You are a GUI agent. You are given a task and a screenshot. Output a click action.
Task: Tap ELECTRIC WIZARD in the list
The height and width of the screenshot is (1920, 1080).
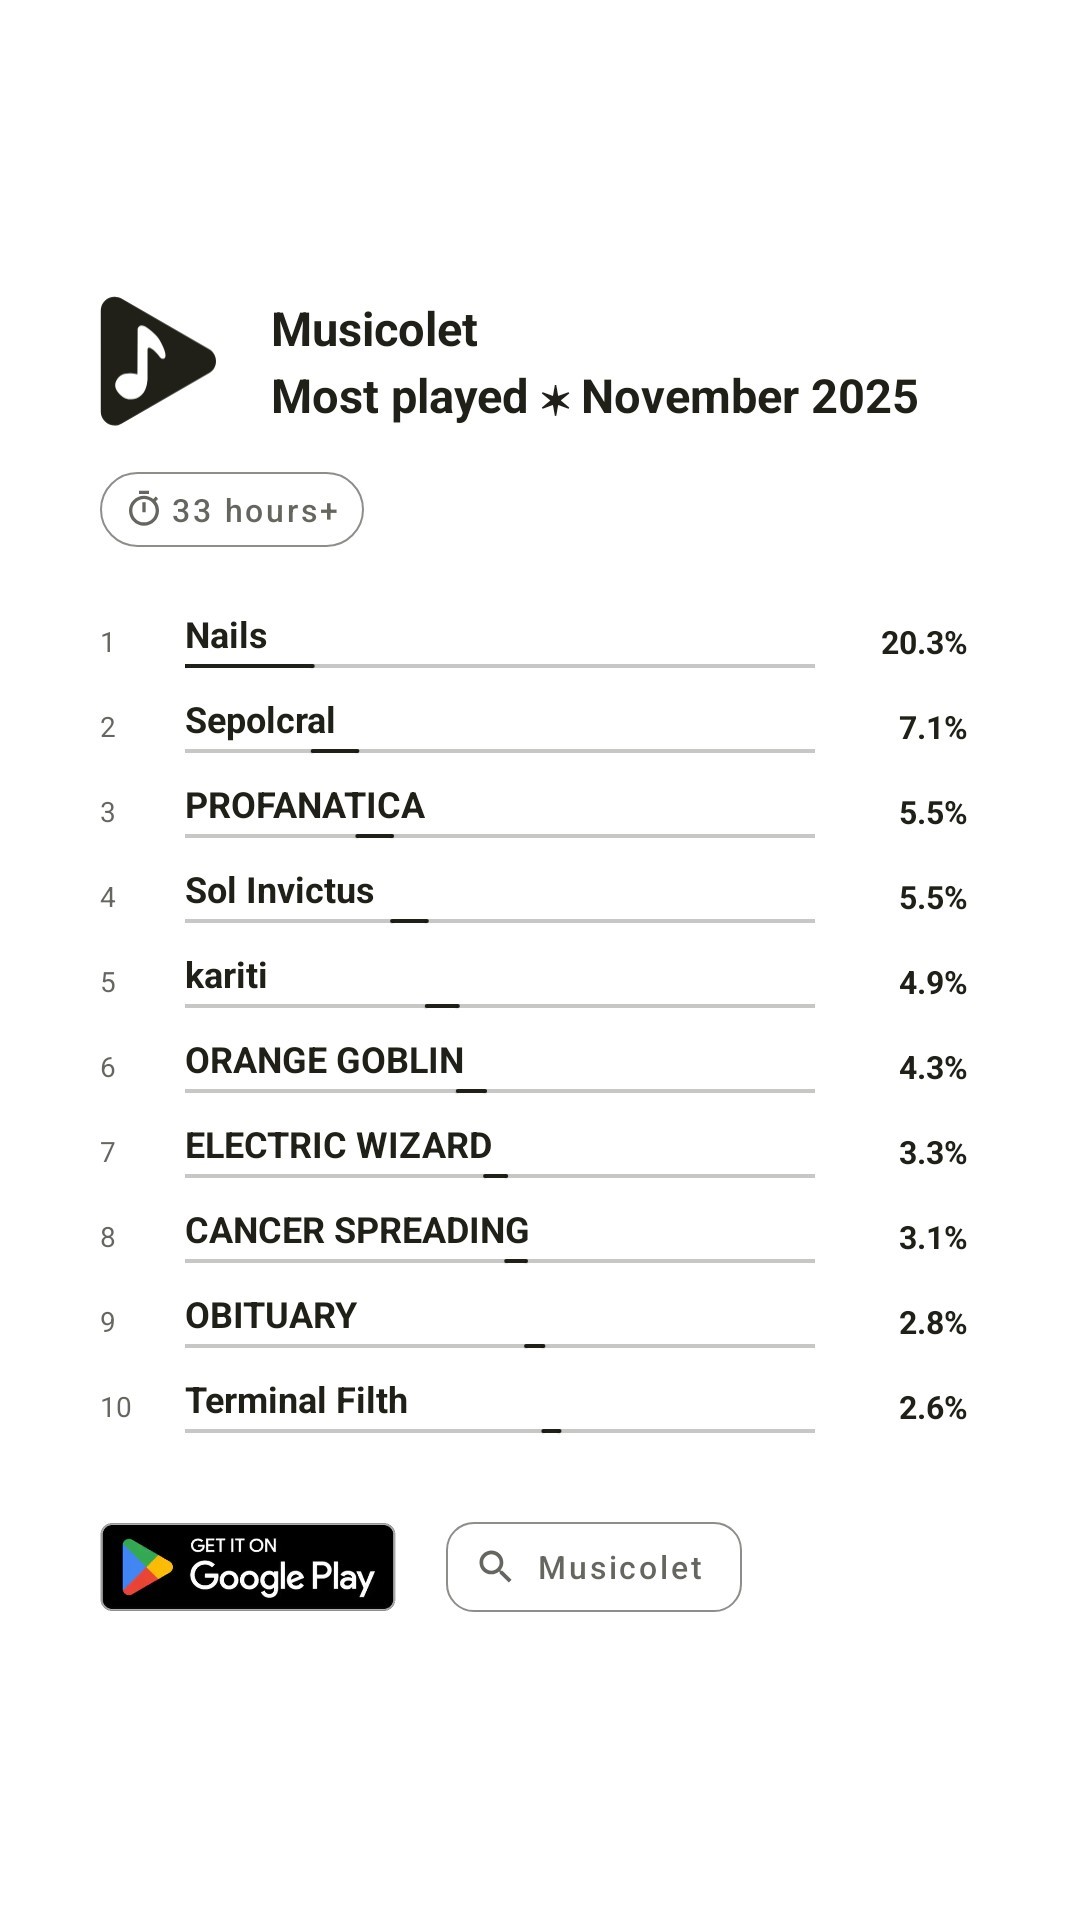(x=339, y=1146)
